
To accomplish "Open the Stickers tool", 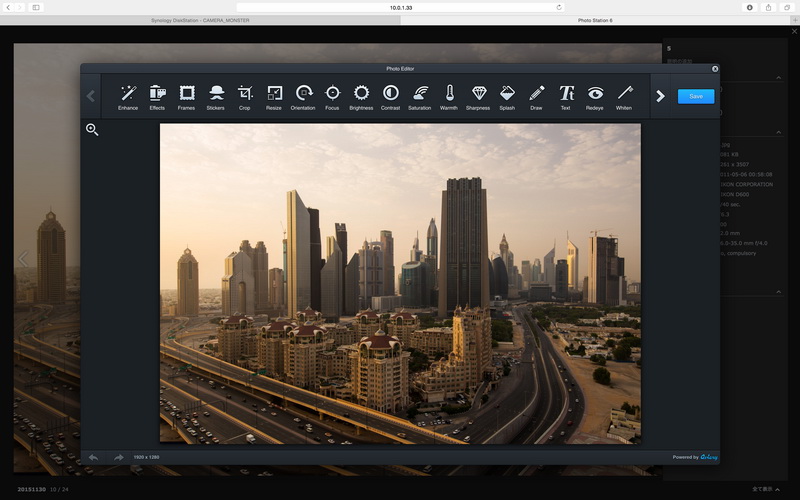I will pyautogui.click(x=215, y=97).
